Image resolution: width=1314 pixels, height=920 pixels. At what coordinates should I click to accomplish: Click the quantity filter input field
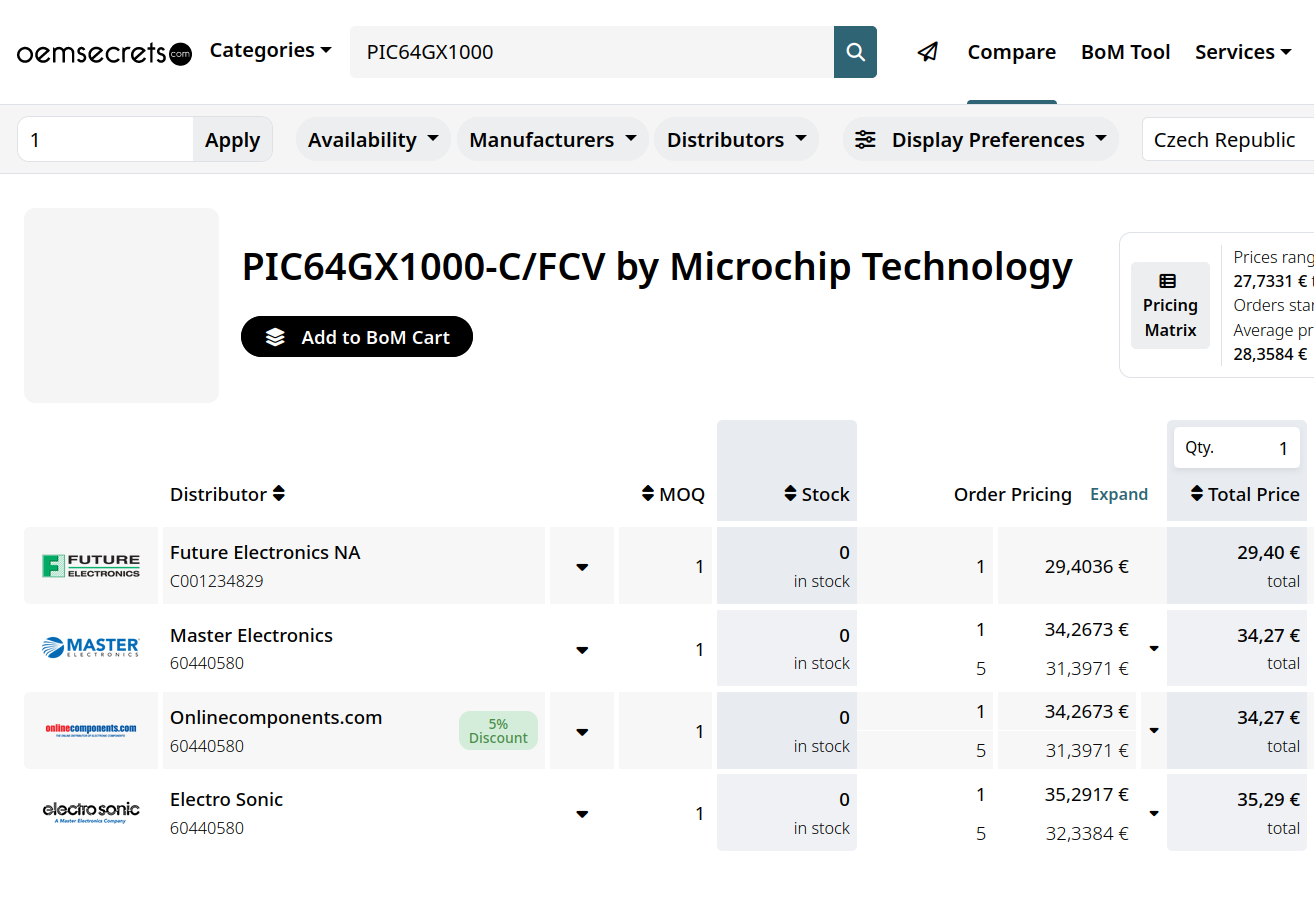click(106, 140)
